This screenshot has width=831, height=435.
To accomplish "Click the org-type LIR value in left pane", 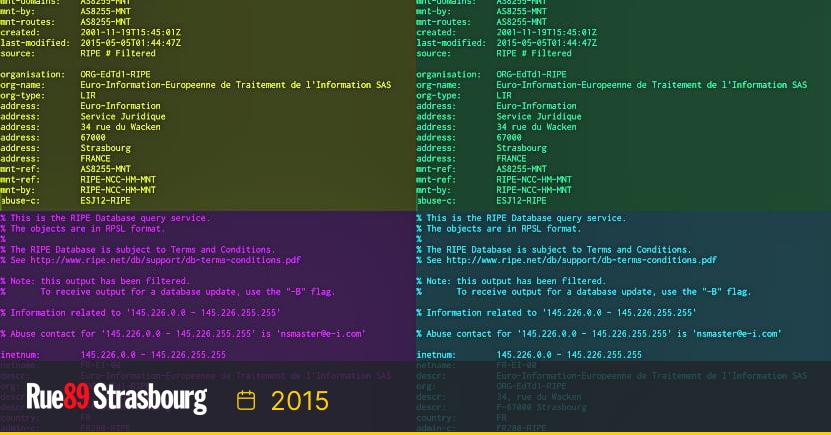I will [89, 95].
